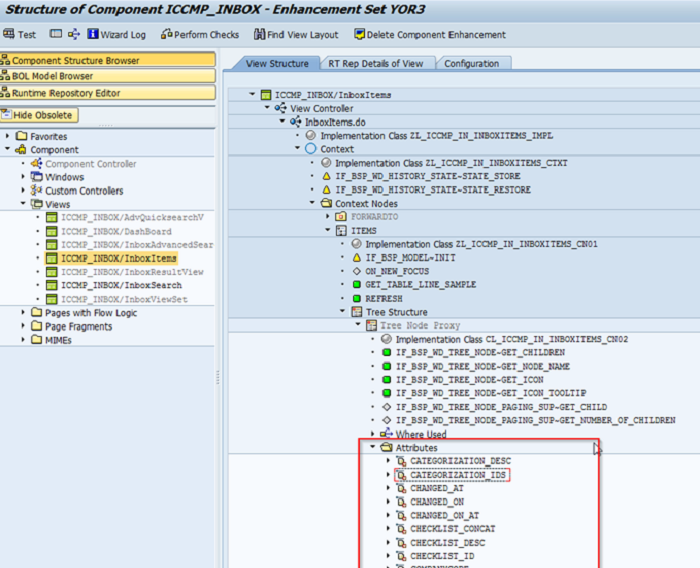Expand the Page Fragments folder

click(23, 326)
